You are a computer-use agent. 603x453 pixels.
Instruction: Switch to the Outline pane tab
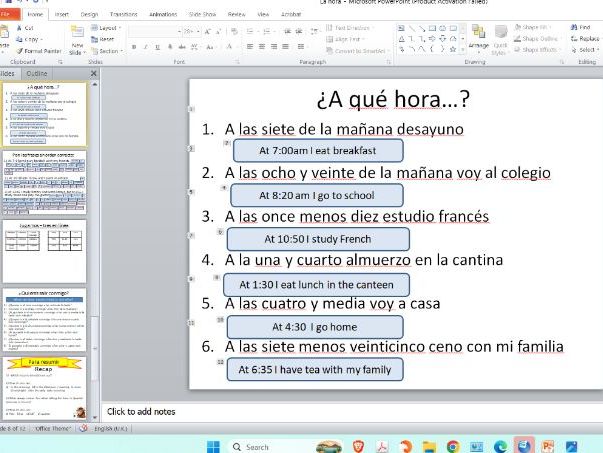click(37, 73)
